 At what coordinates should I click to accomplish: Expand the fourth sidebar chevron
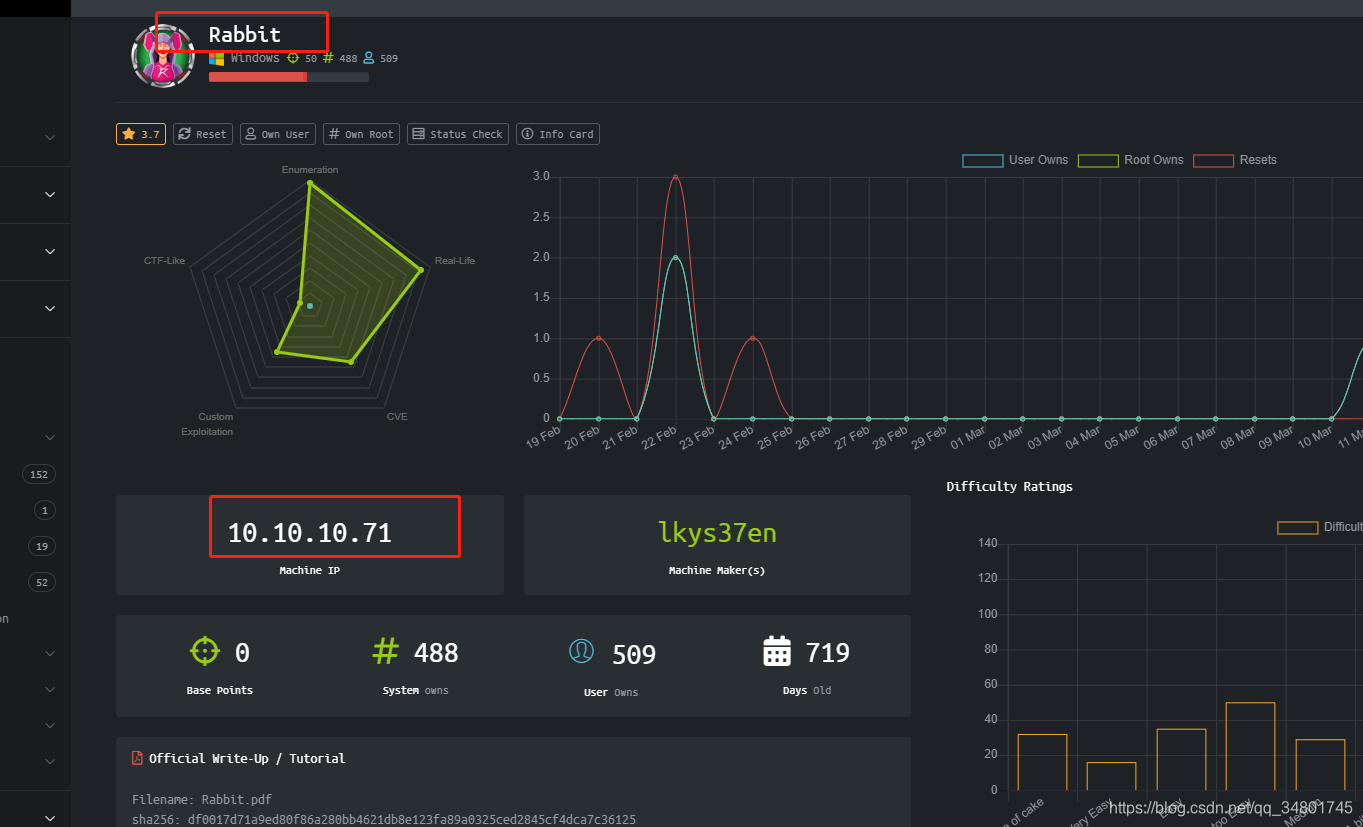50,308
